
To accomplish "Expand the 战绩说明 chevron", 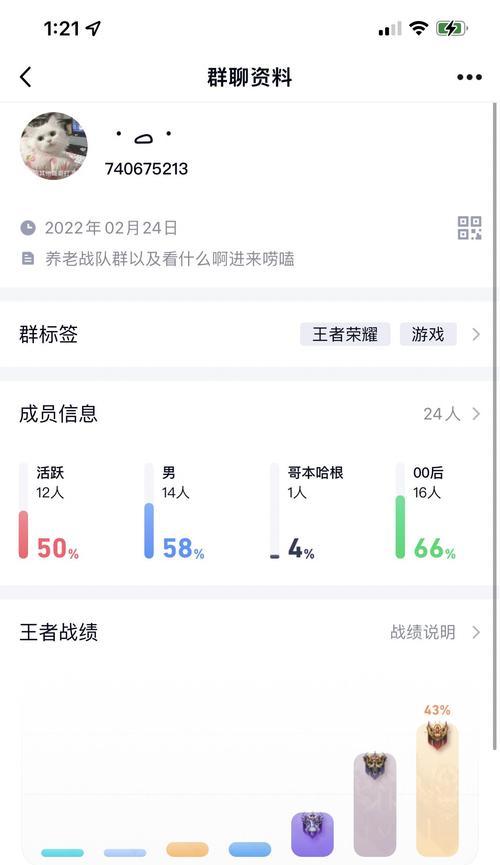I will tap(476, 632).
